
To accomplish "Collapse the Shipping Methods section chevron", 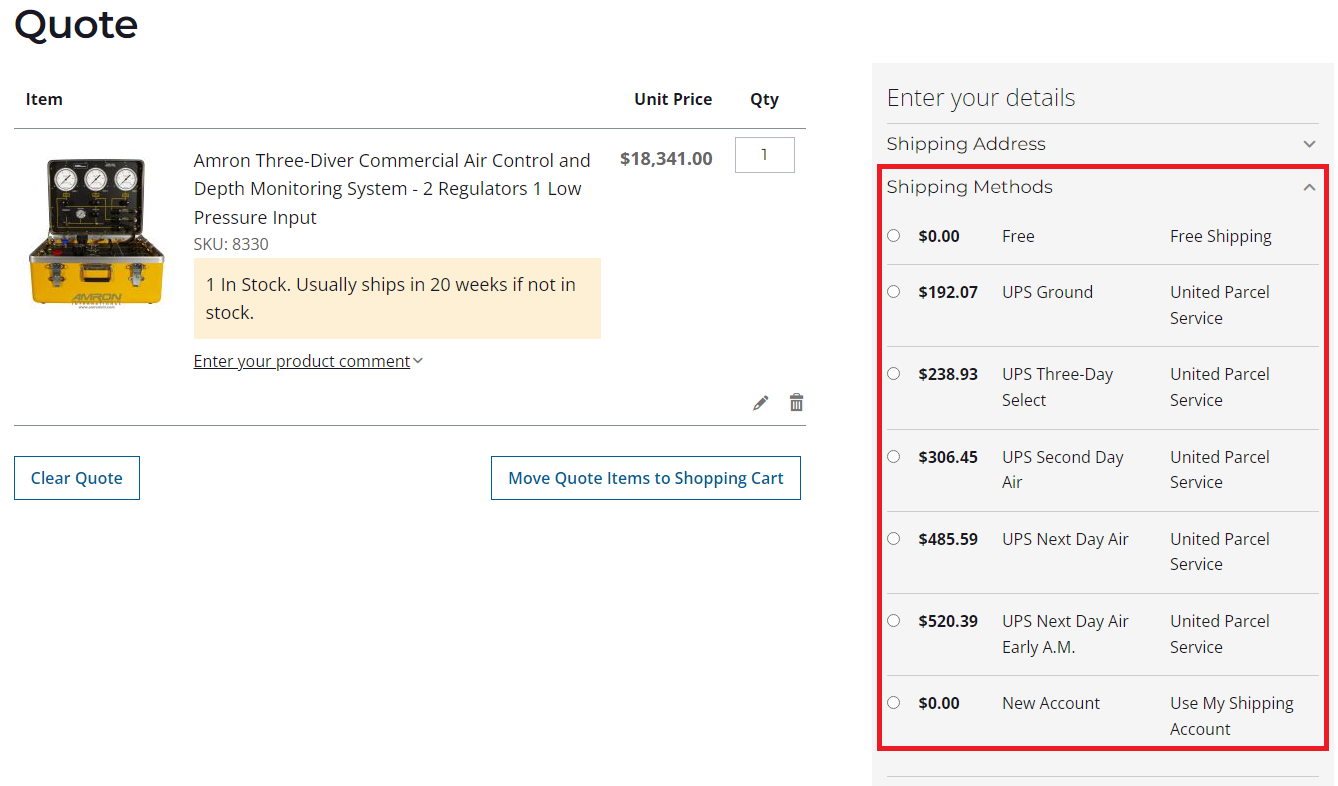I will (1309, 187).
